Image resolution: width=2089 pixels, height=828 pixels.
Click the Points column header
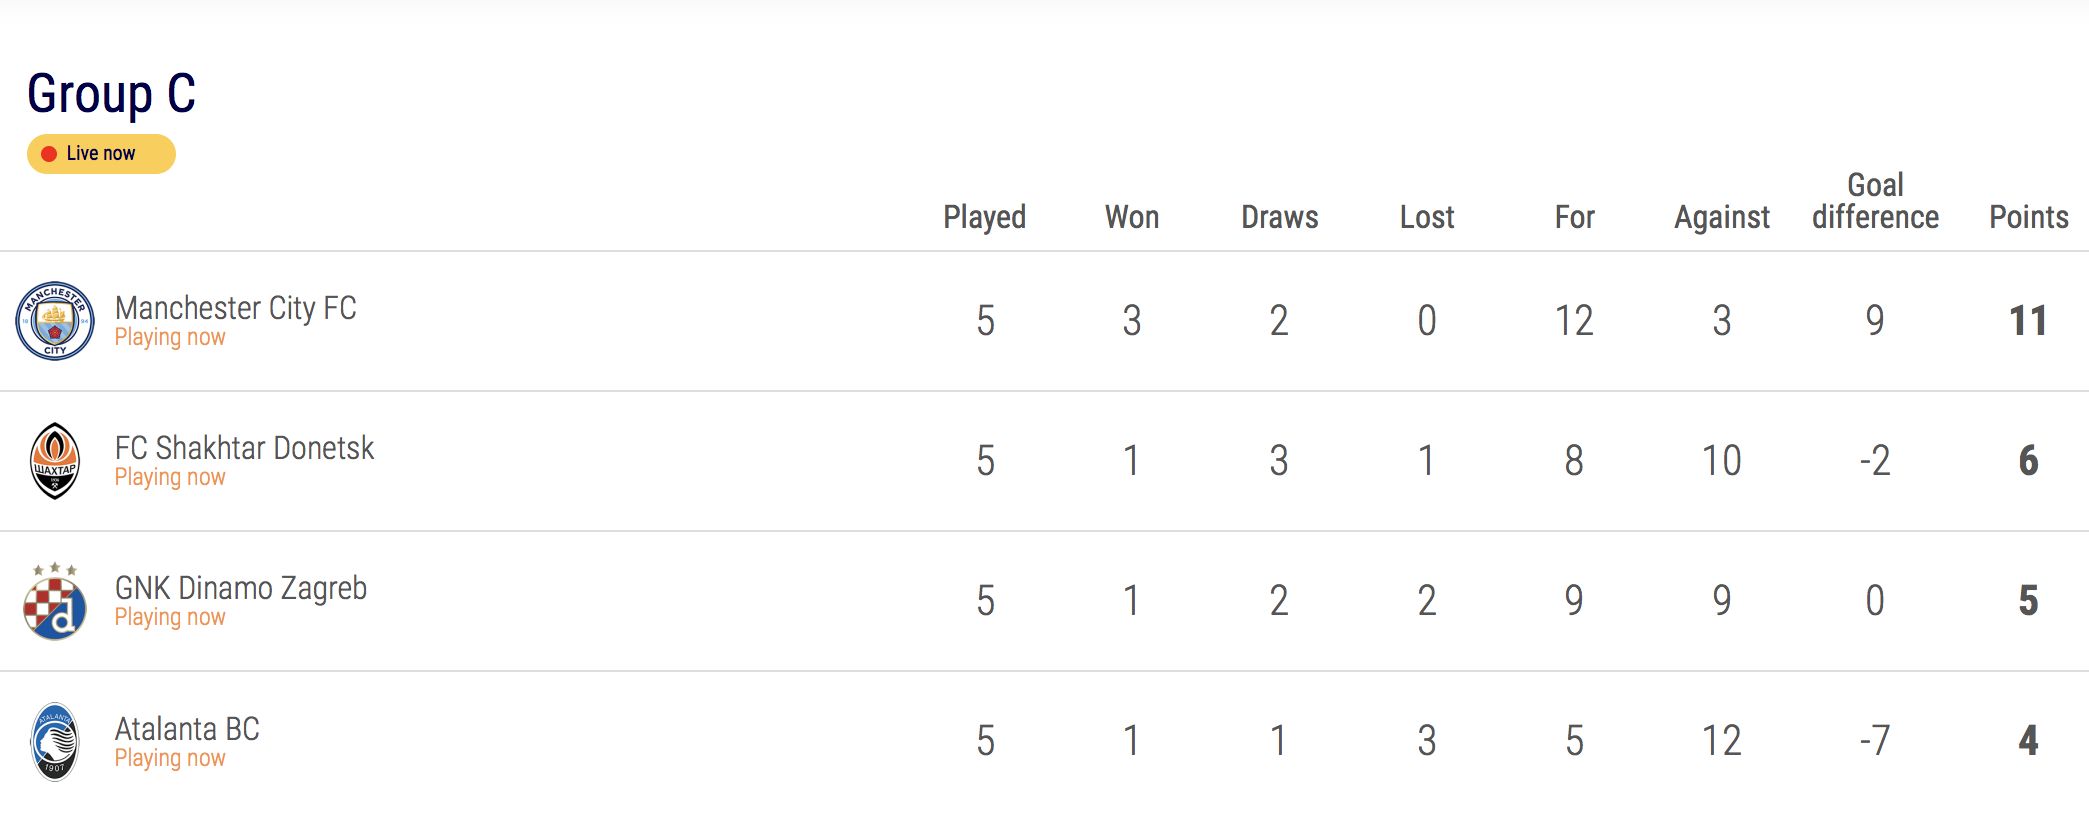[2028, 217]
